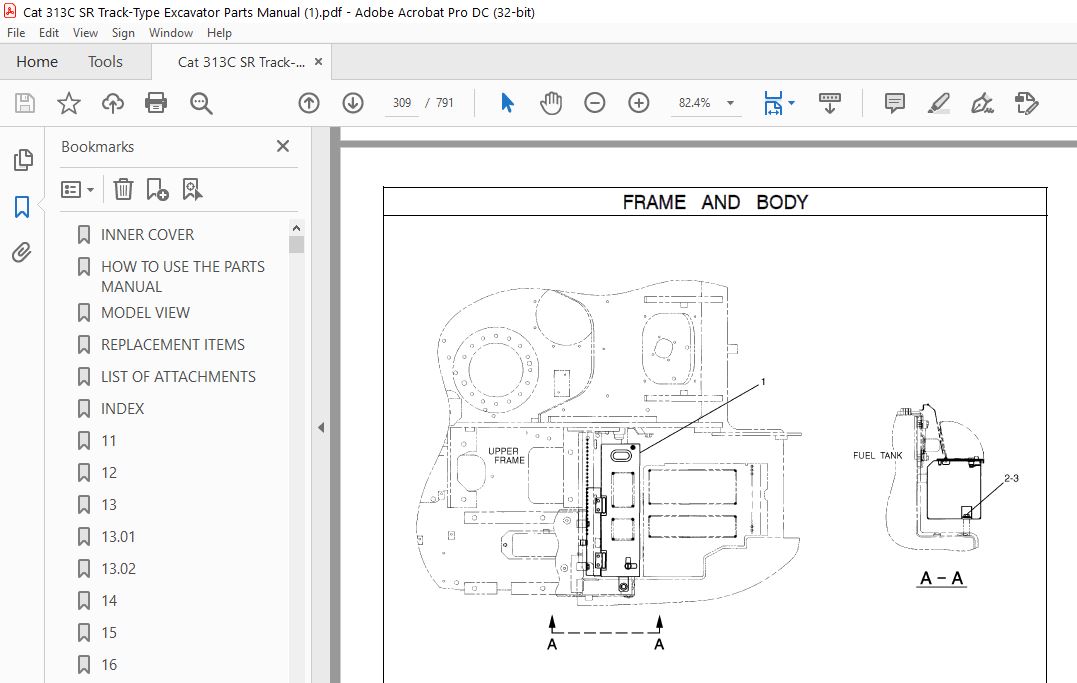
Task: Zoom out with the minus button
Action: point(595,103)
